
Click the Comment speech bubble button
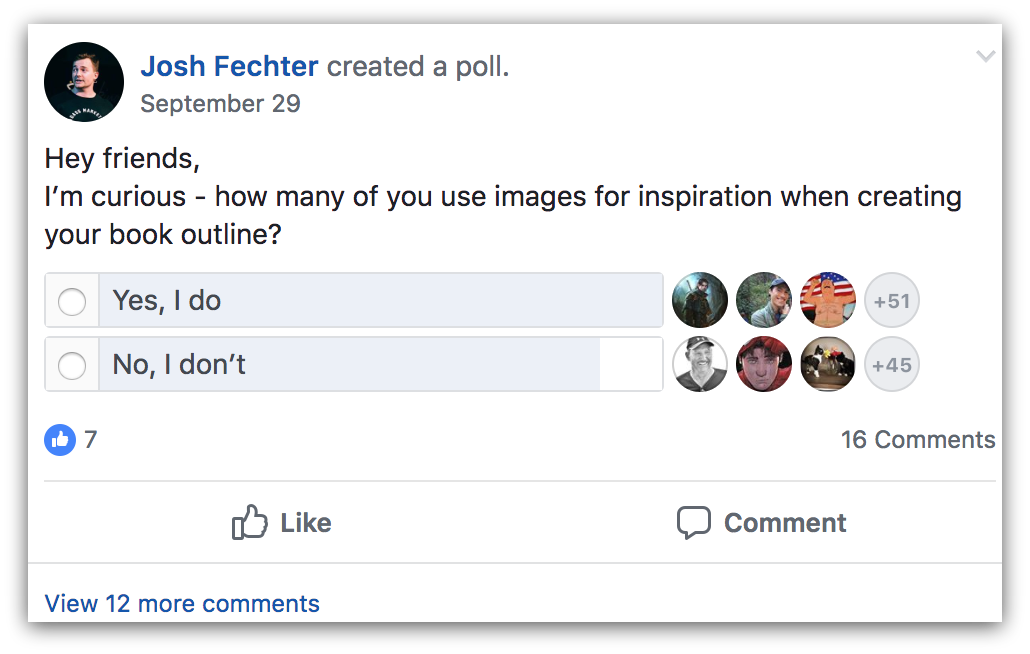(761, 523)
